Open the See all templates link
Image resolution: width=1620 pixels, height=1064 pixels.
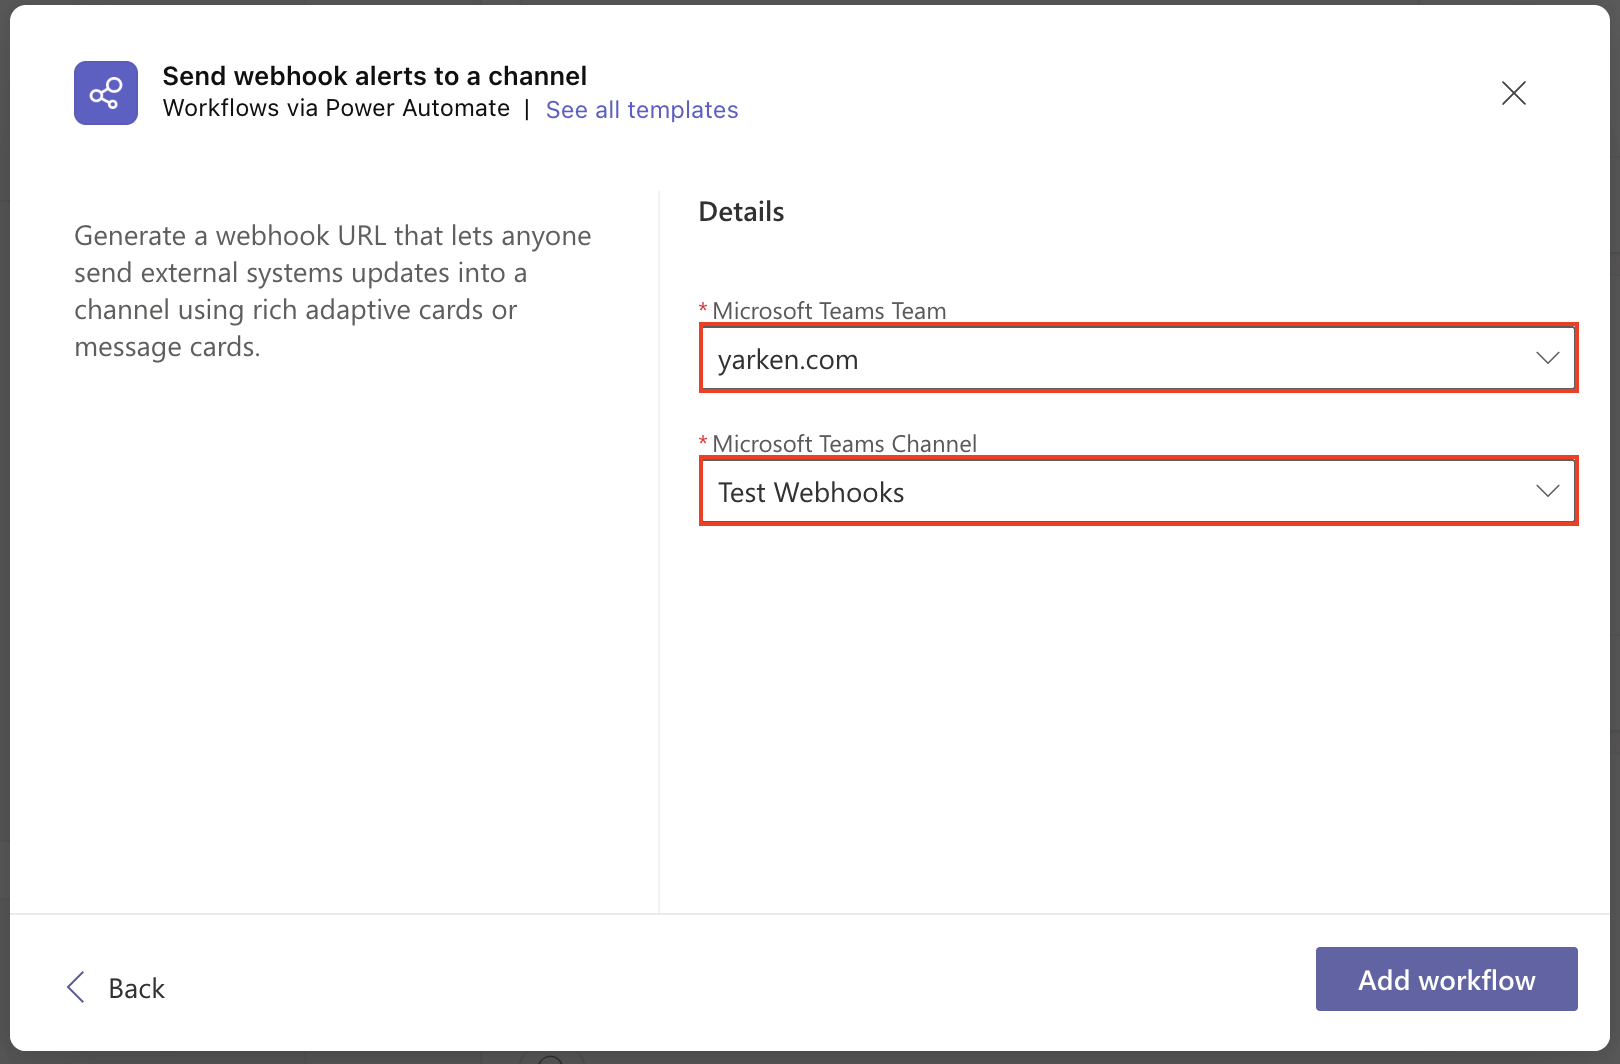pos(641,110)
